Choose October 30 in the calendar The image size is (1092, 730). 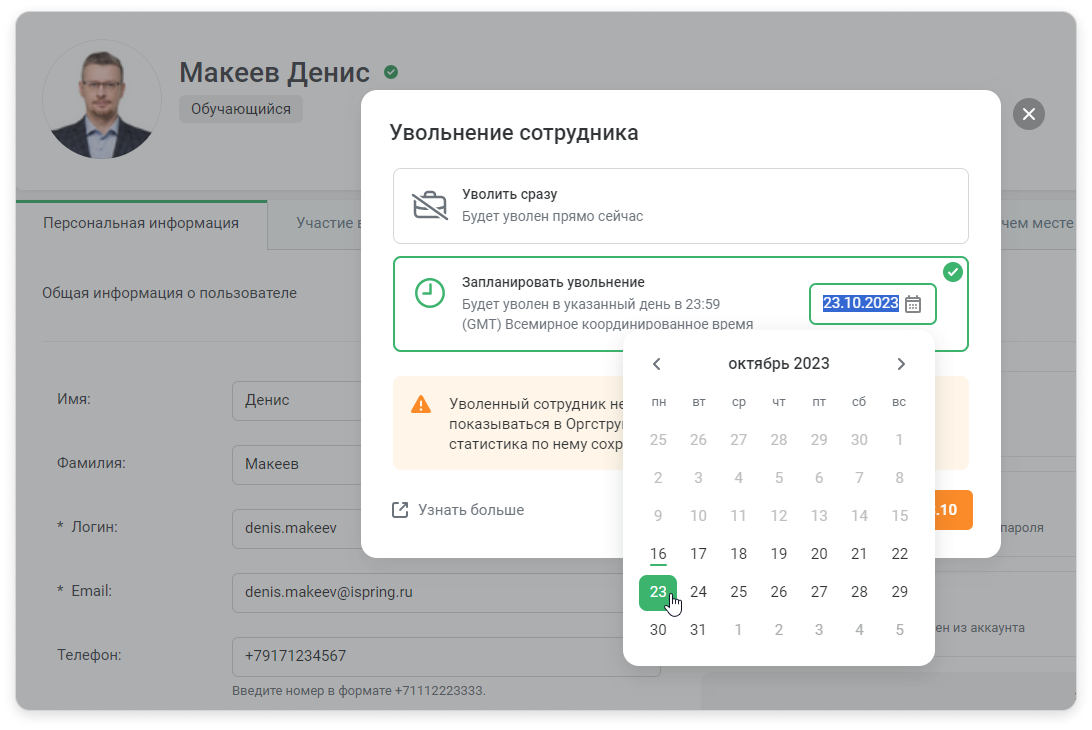pyautogui.click(x=658, y=630)
